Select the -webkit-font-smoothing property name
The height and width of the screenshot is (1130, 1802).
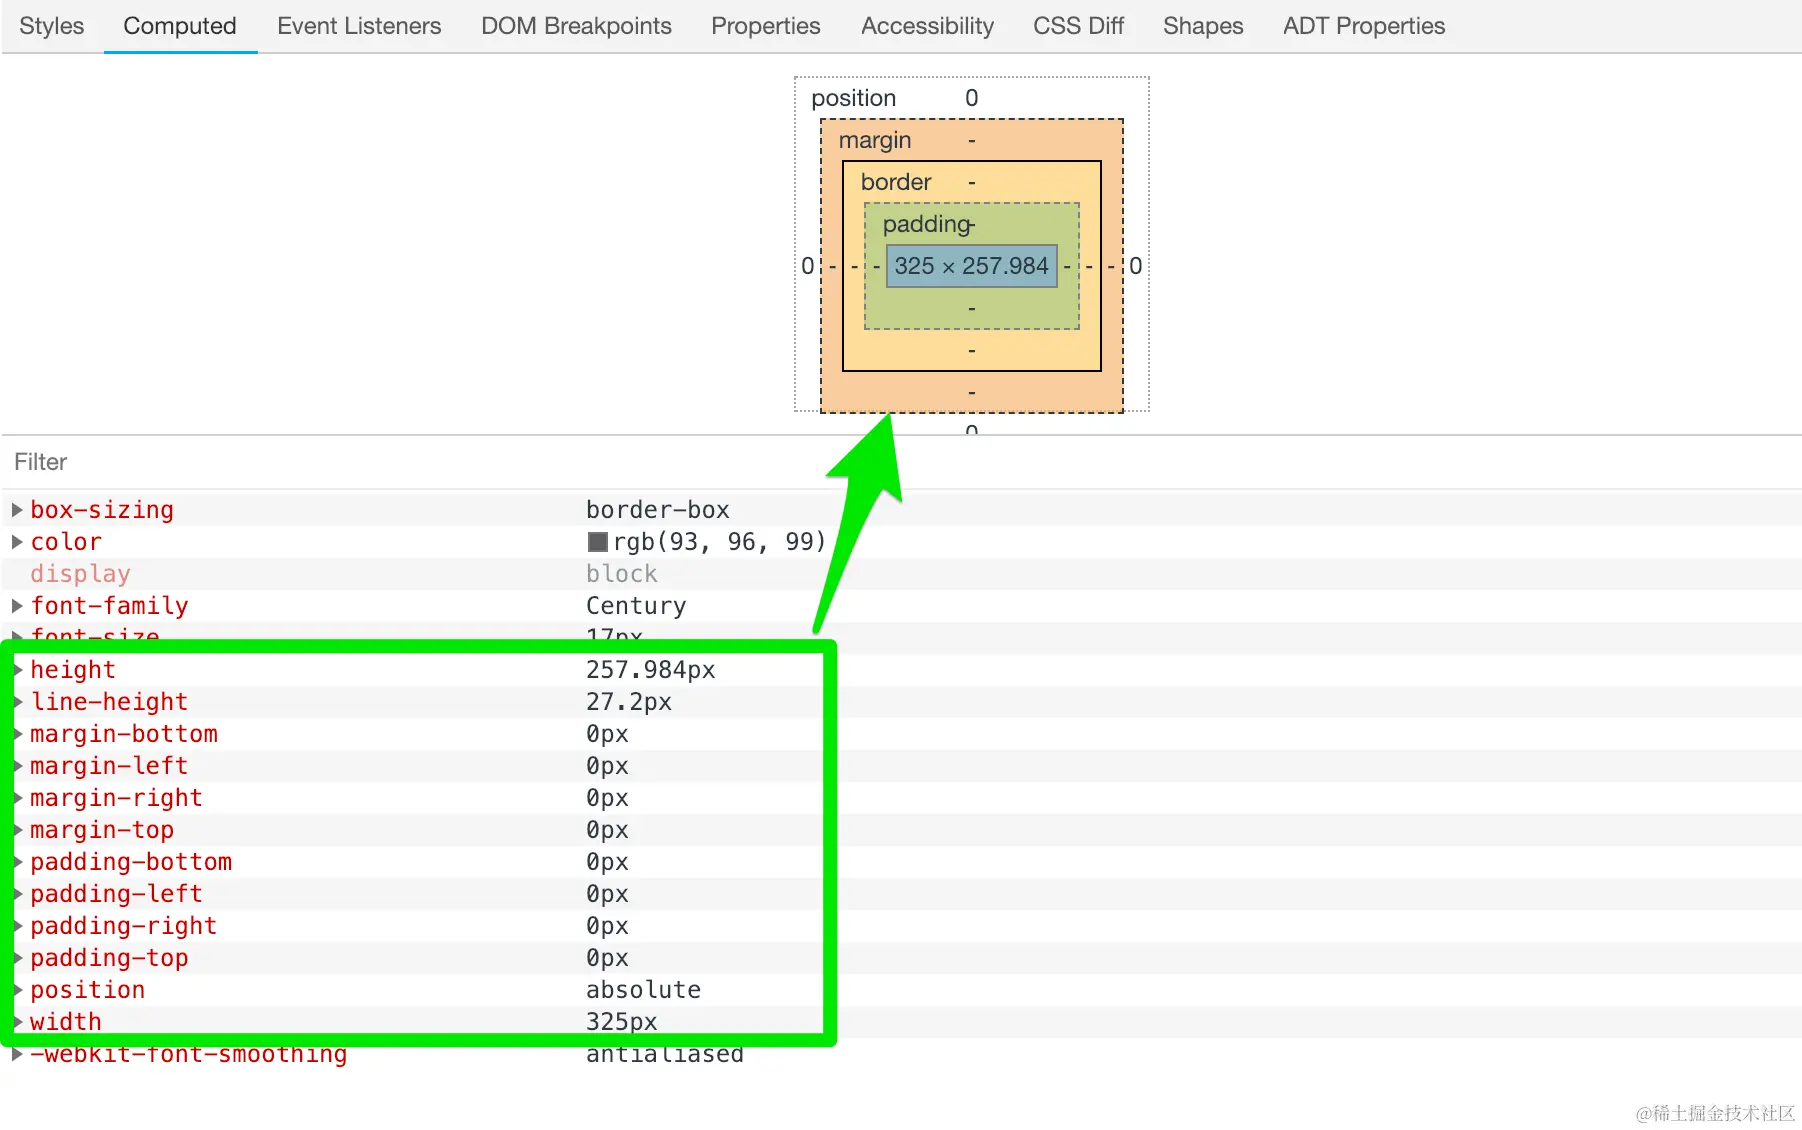pos(188,1054)
